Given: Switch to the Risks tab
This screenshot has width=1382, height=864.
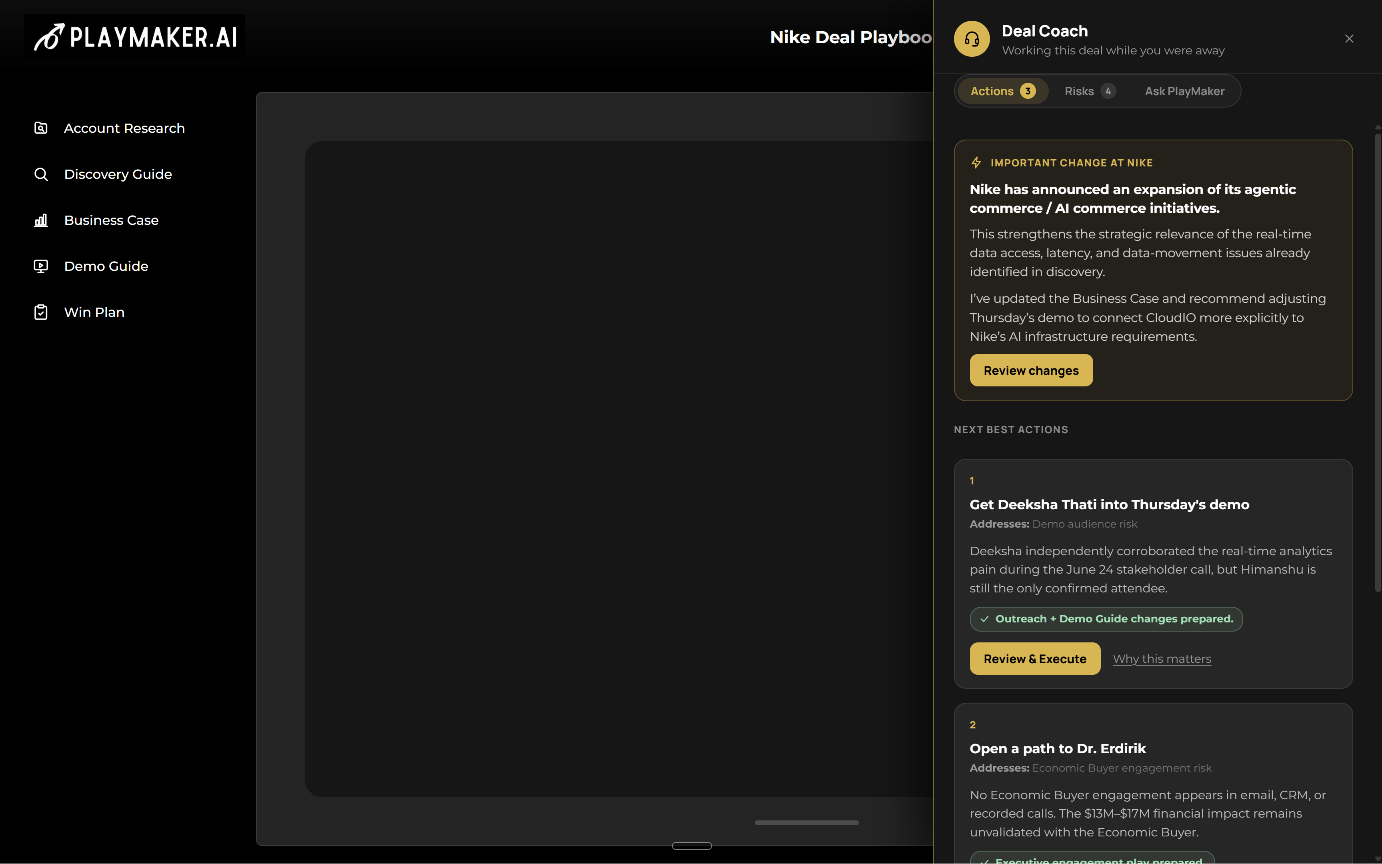Looking at the screenshot, I should pos(1089,91).
